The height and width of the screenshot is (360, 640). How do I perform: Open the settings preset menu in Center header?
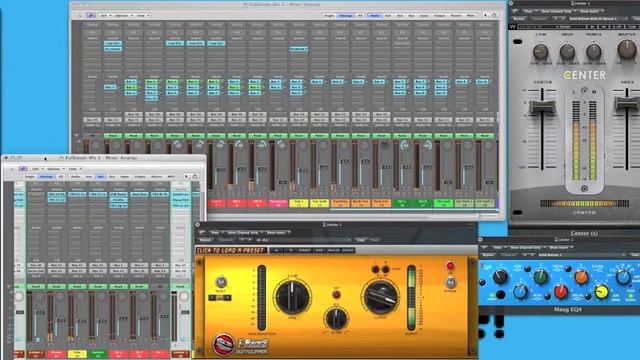(598, 19)
